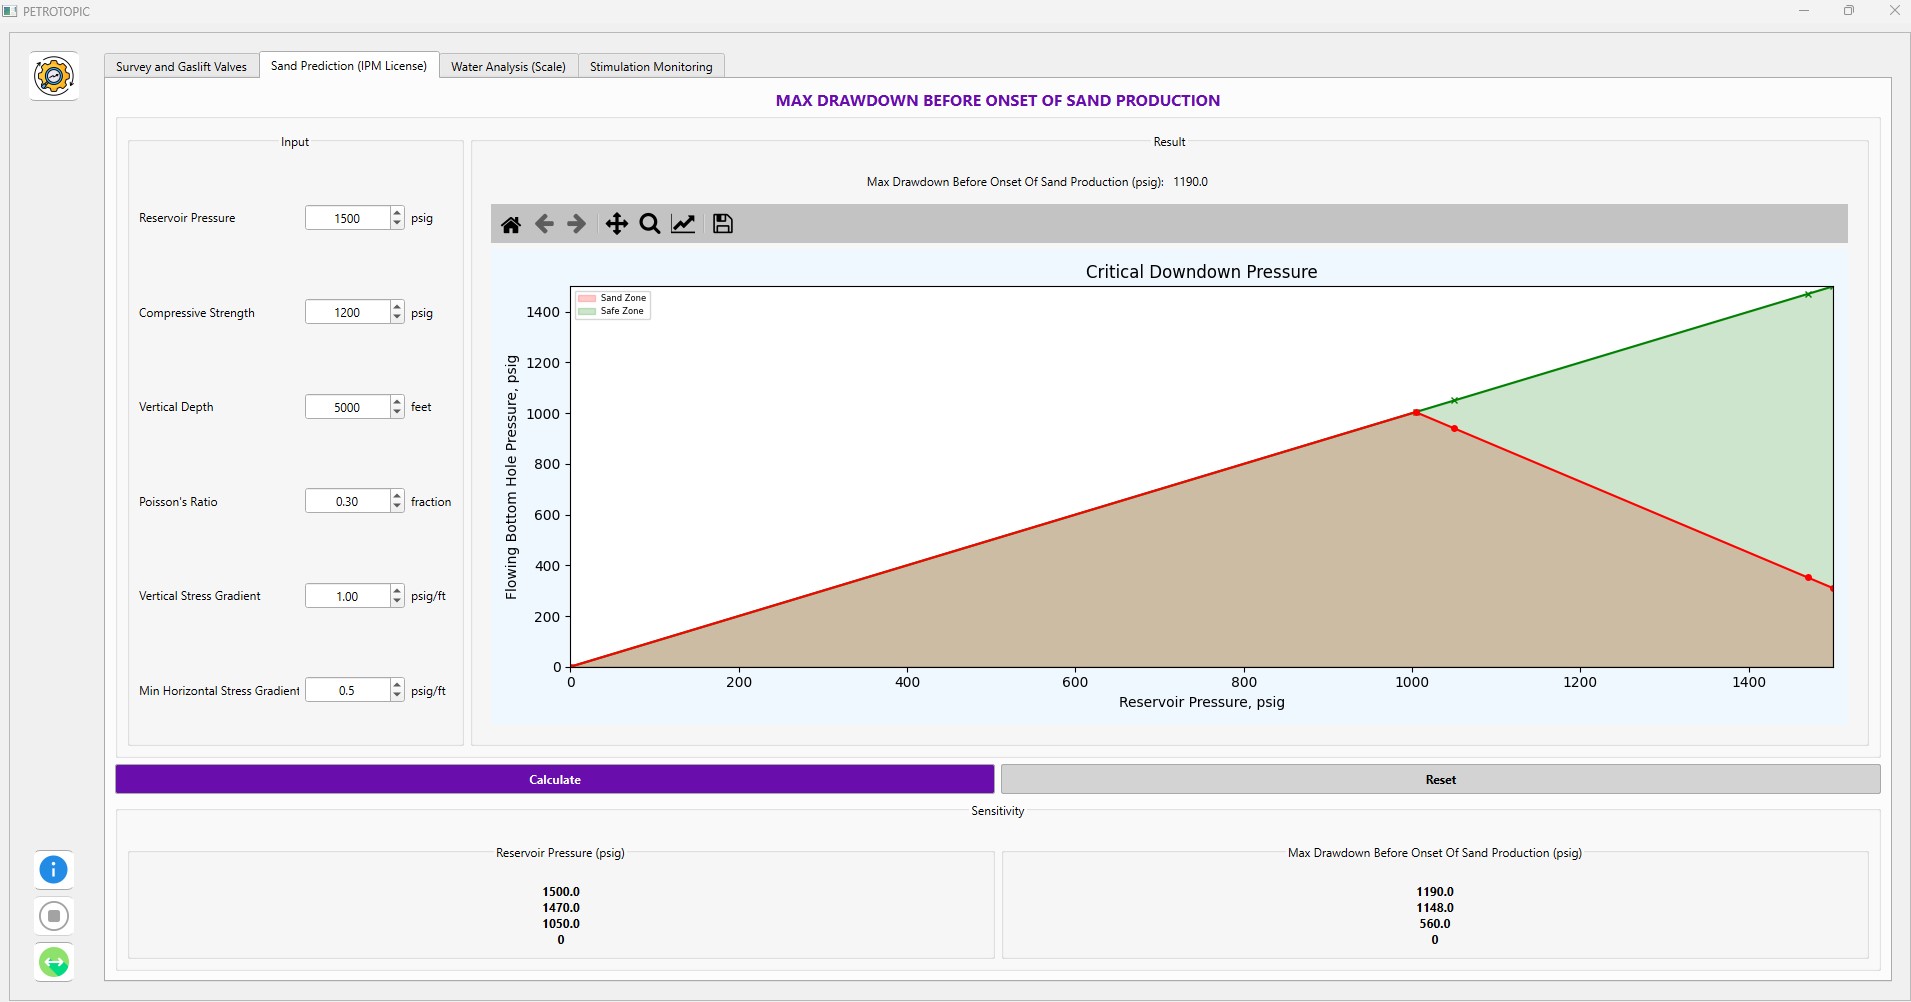This screenshot has width=1911, height=1002.
Task: Open the Water Analysis (Scale) tab
Action: pos(508,67)
